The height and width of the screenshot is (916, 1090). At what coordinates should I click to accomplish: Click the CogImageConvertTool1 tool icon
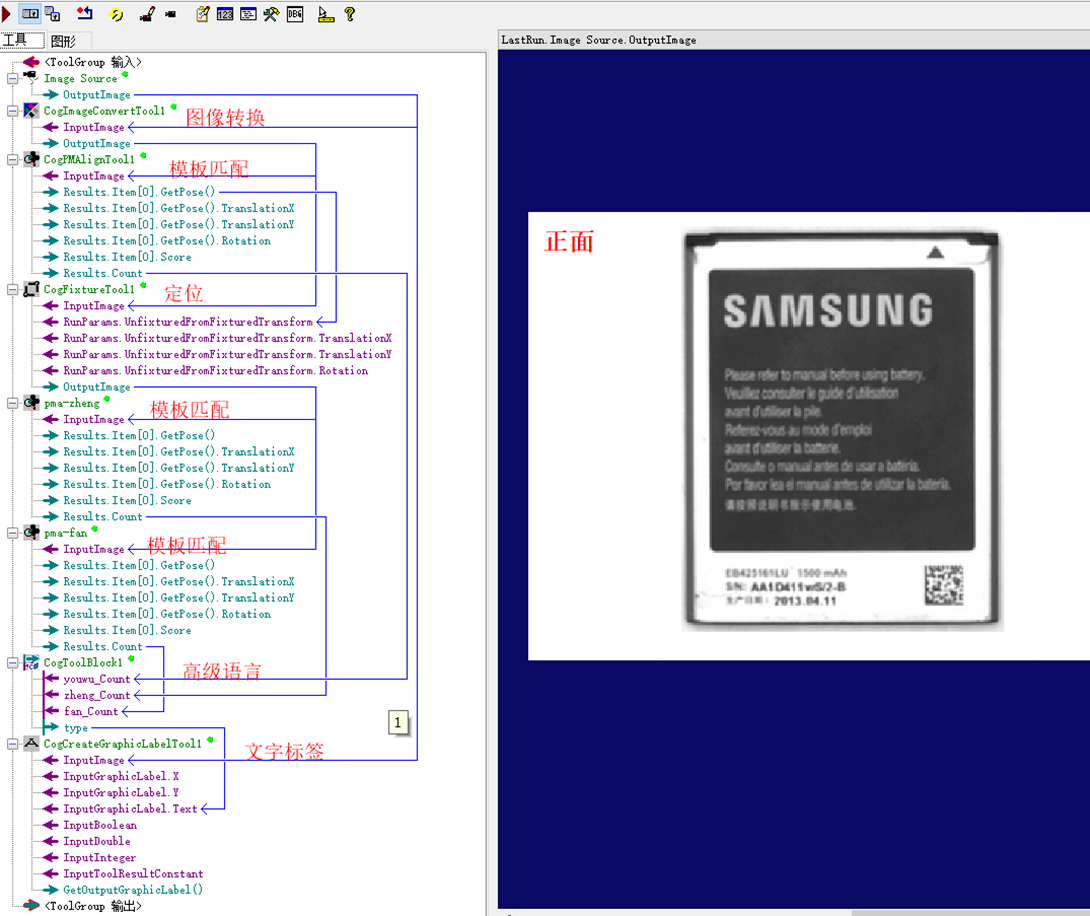click(x=31, y=111)
